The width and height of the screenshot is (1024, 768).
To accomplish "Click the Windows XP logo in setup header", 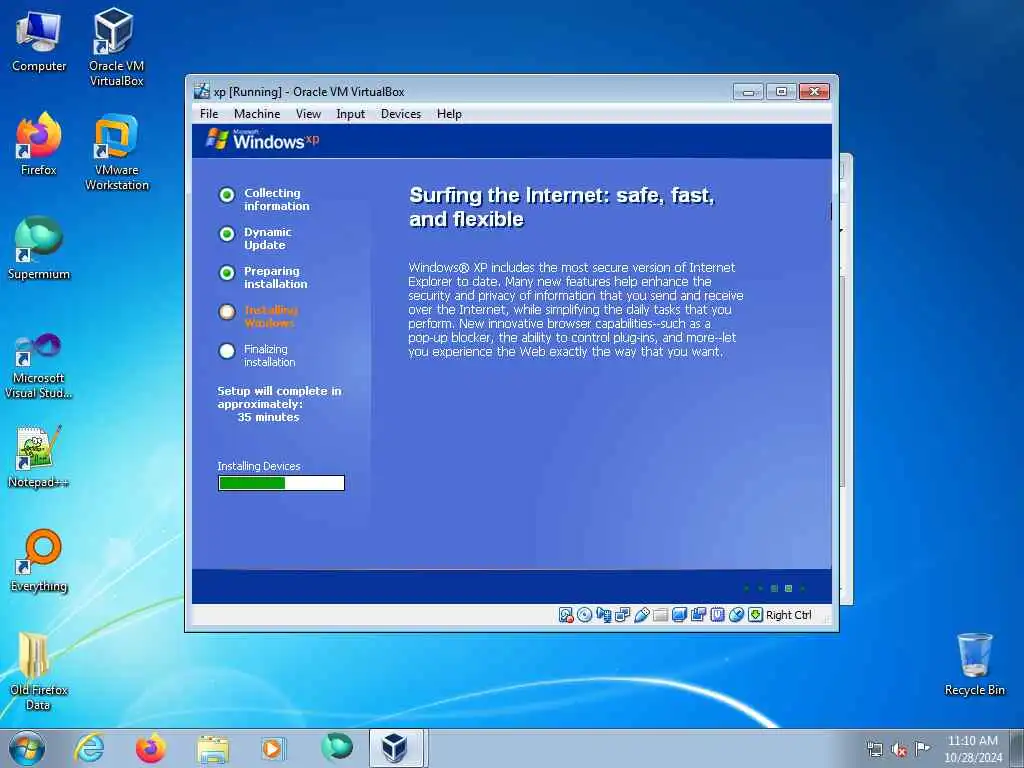I will click(262, 139).
